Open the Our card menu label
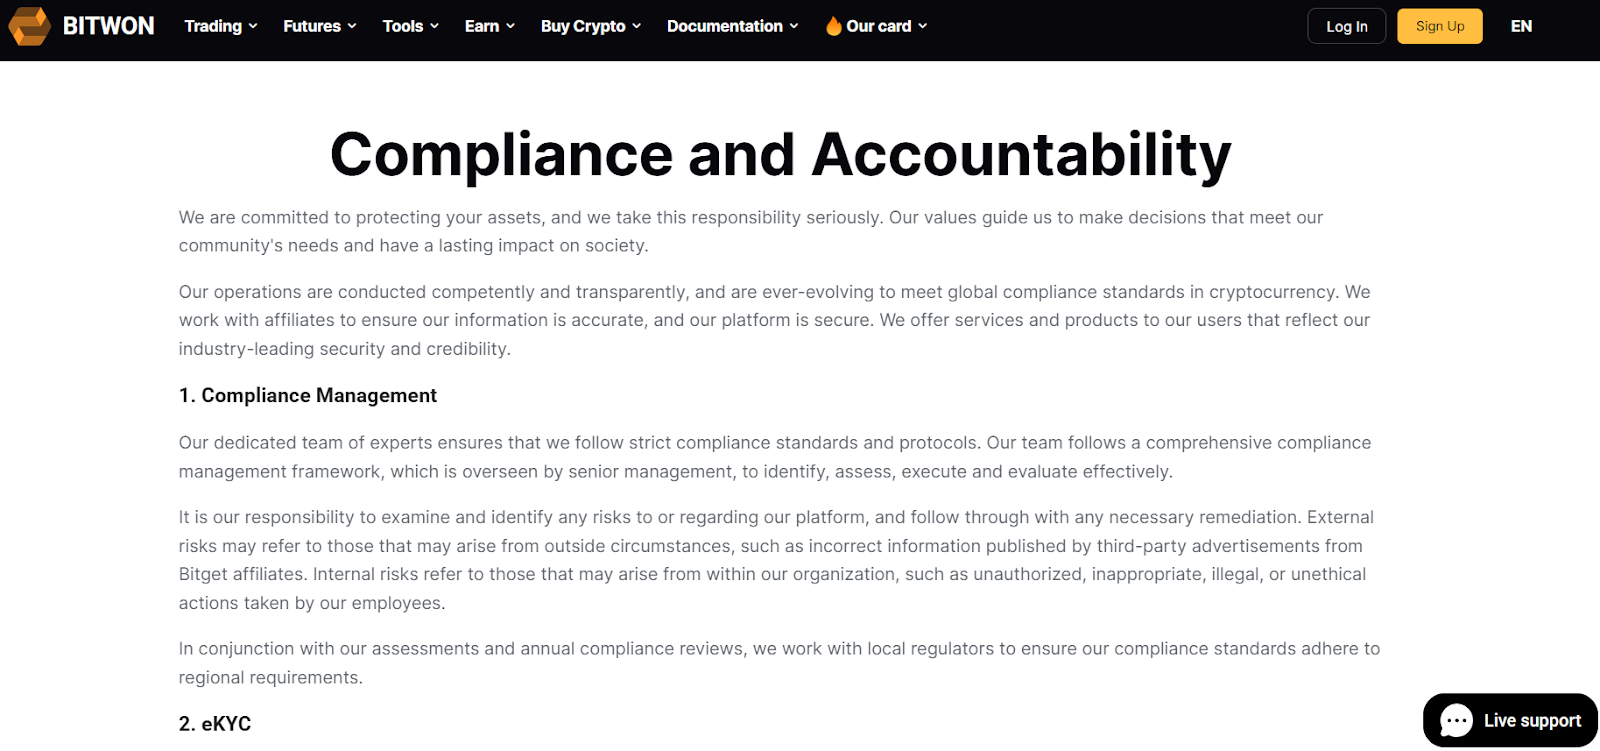 point(878,26)
